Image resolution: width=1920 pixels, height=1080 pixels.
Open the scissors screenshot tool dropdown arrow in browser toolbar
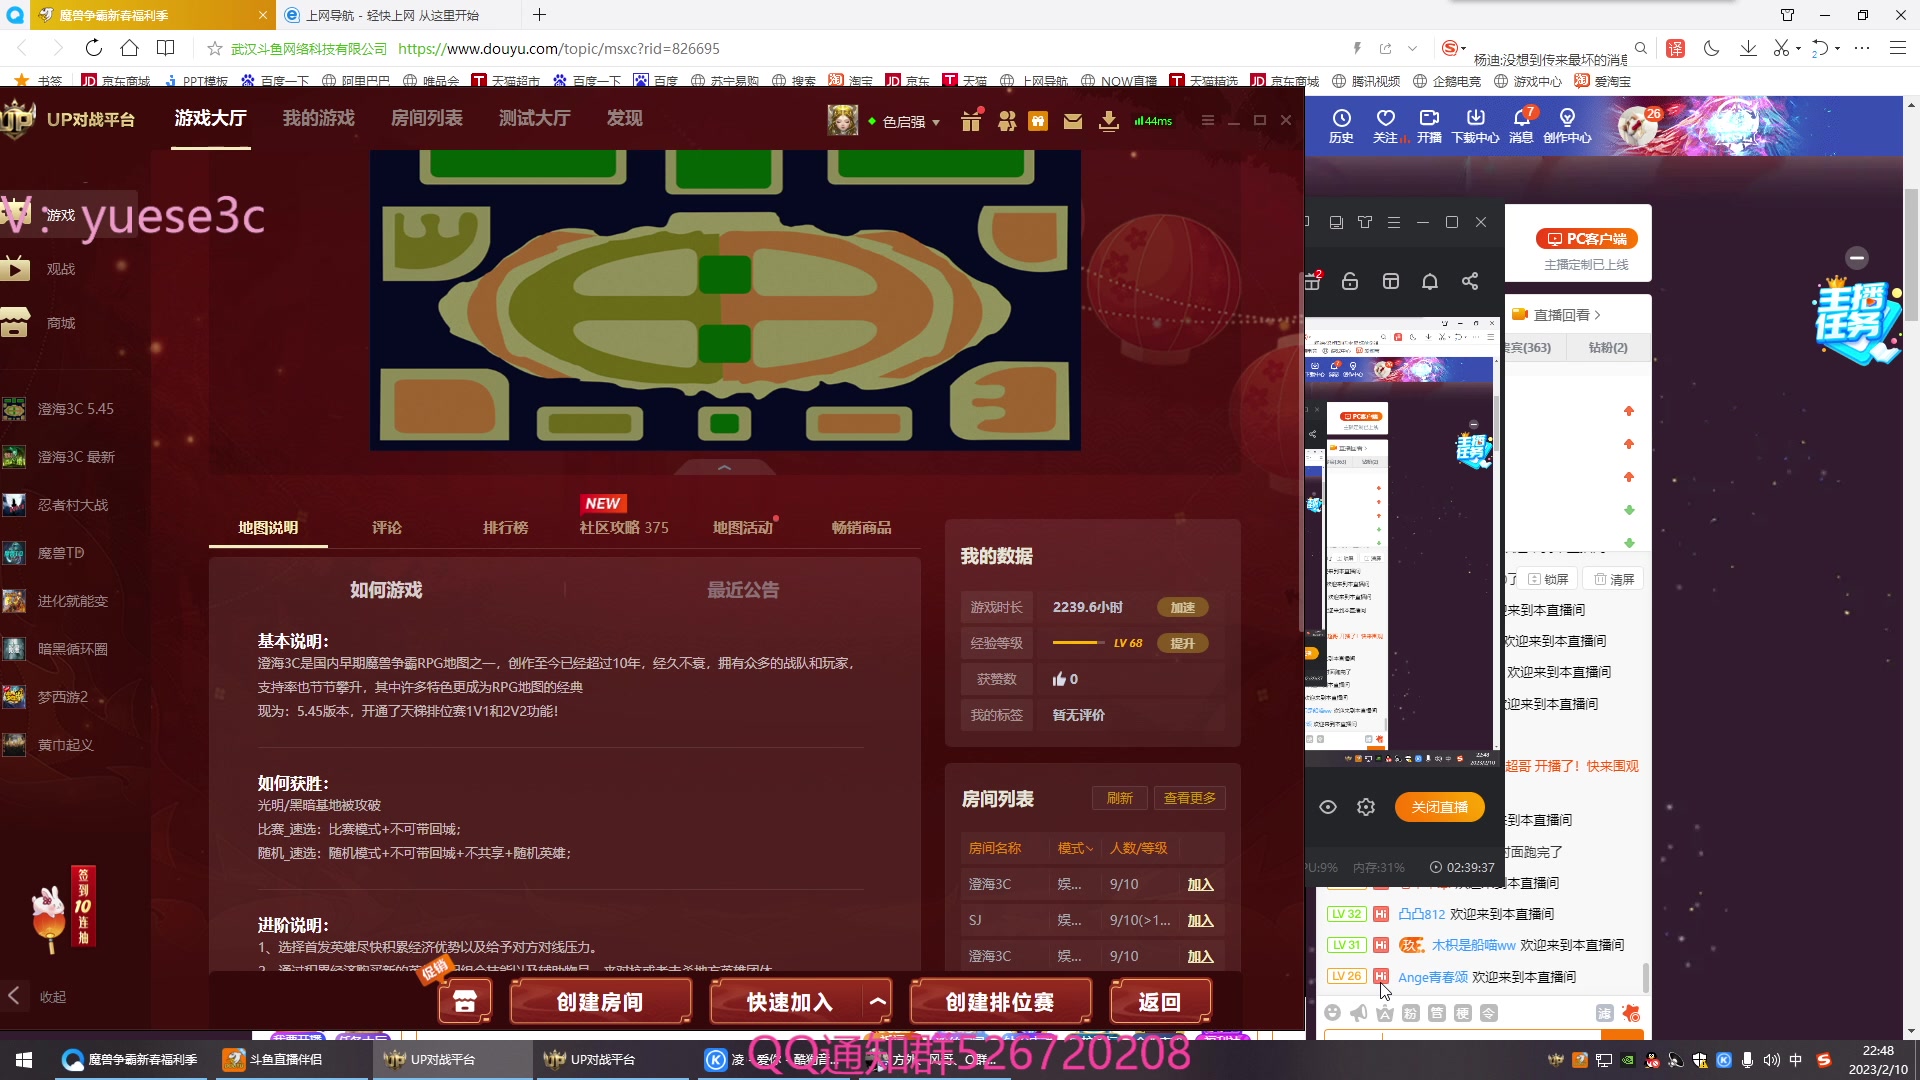click(x=1798, y=48)
